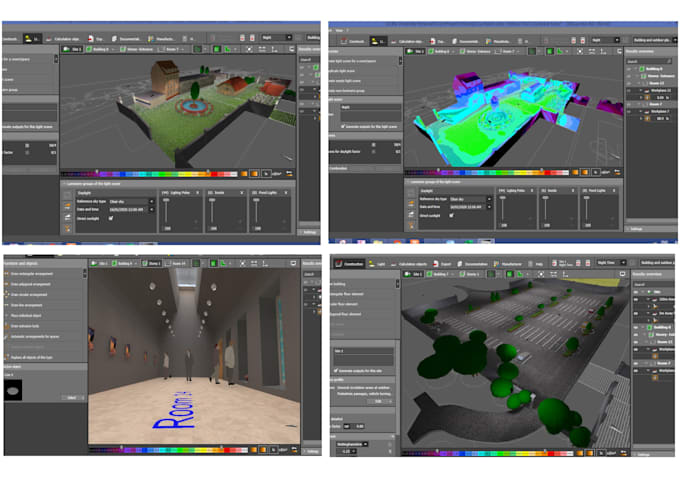Click hourglass icon left of garden Daylight panel
The width and height of the screenshot is (680, 481).
[x=68, y=228]
